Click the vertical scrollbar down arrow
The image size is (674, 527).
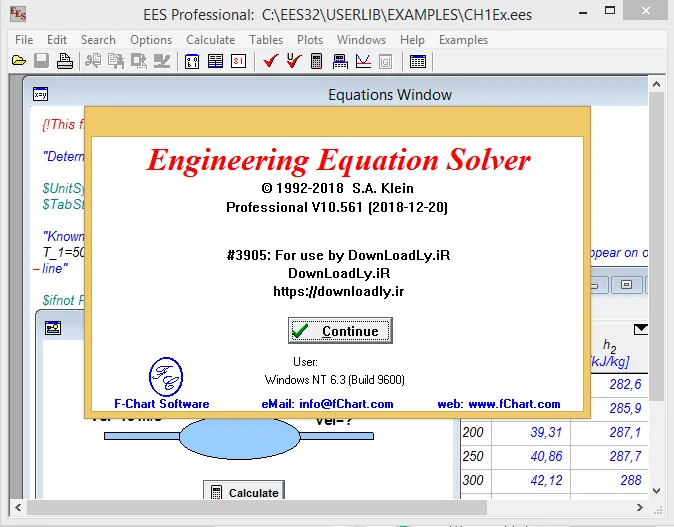(656, 490)
